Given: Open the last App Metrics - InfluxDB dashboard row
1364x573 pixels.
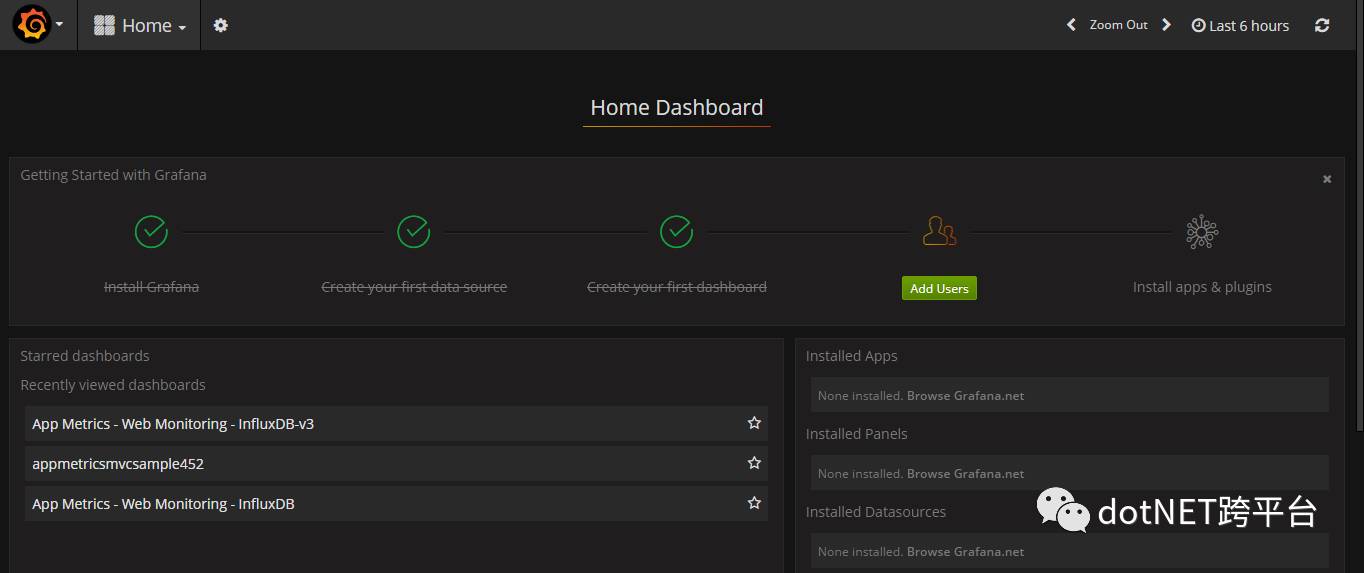Looking at the screenshot, I should pyautogui.click(x=396, y=504).
